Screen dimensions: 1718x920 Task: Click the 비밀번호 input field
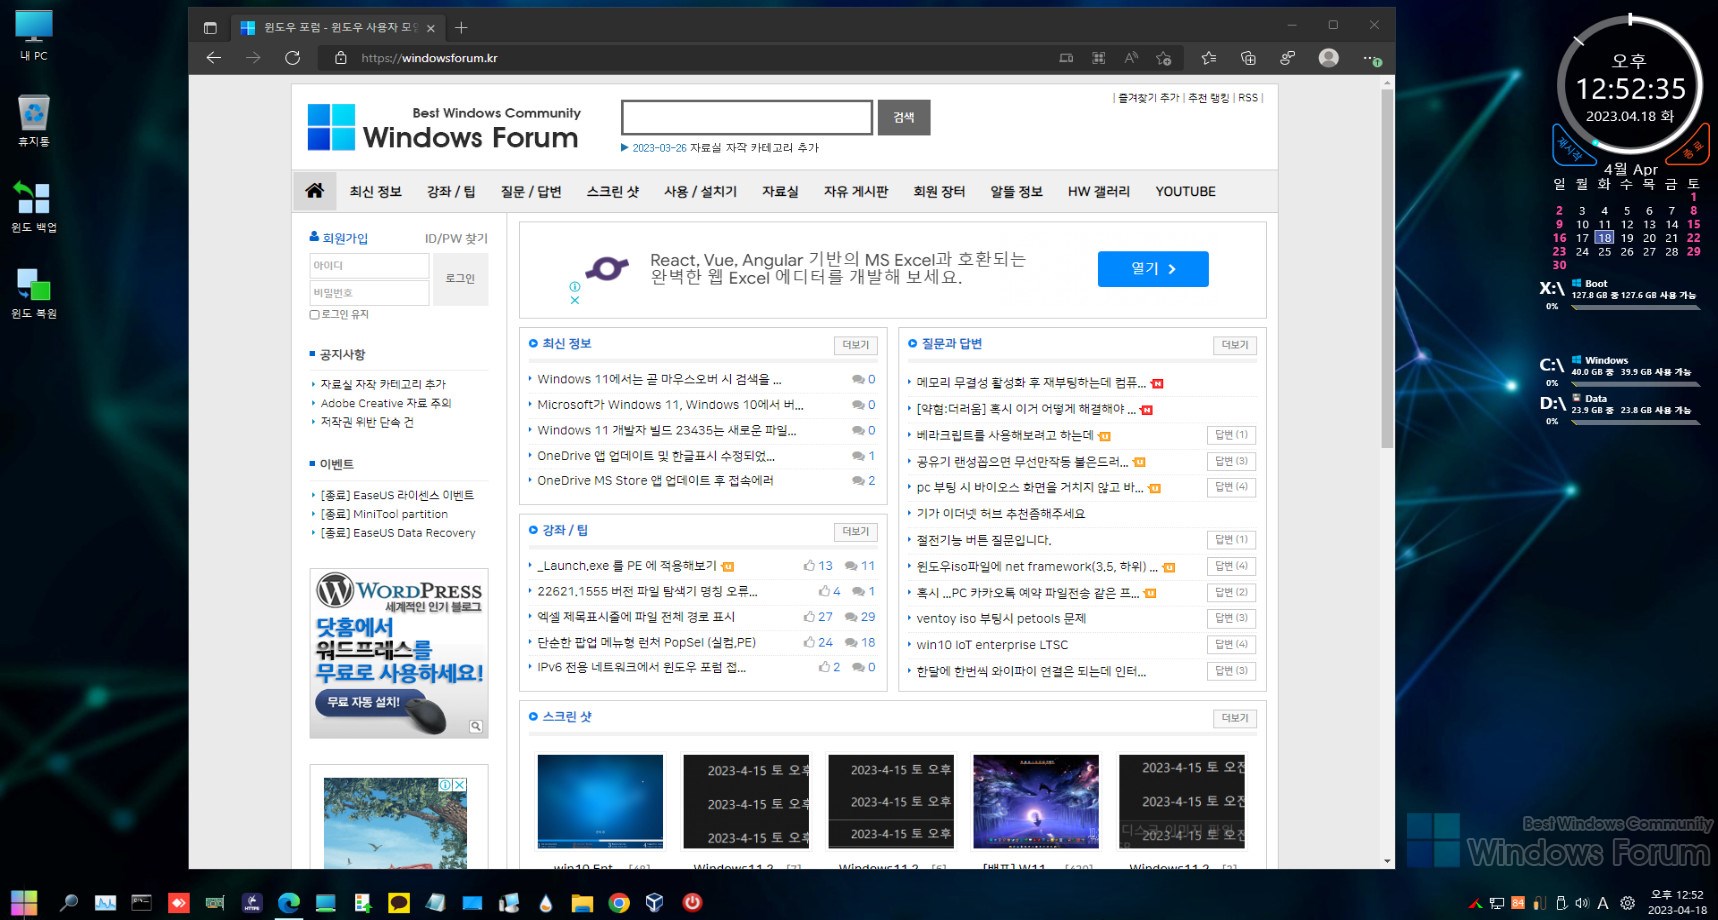(x=369, y=293)
